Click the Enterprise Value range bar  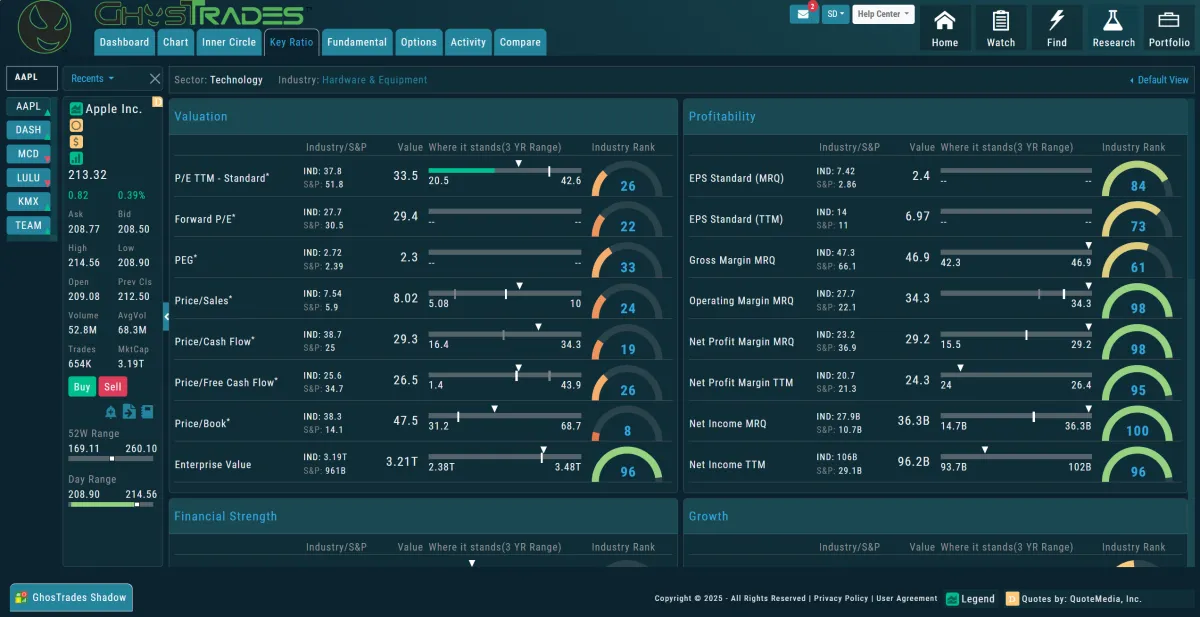pyautogui.click(x=505, y=457)
